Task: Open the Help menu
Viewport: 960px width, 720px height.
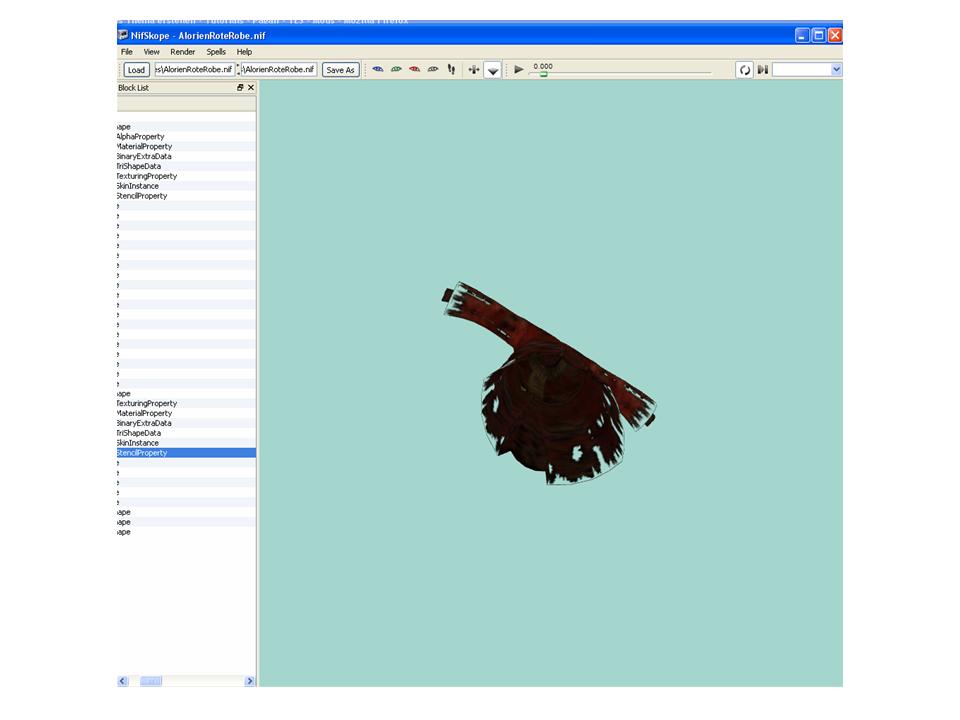Action: click(244, 52)
